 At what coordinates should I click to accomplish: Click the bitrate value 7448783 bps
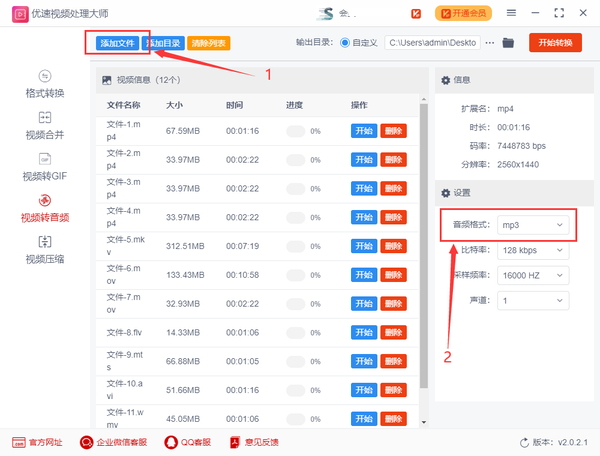click(521, 146)
